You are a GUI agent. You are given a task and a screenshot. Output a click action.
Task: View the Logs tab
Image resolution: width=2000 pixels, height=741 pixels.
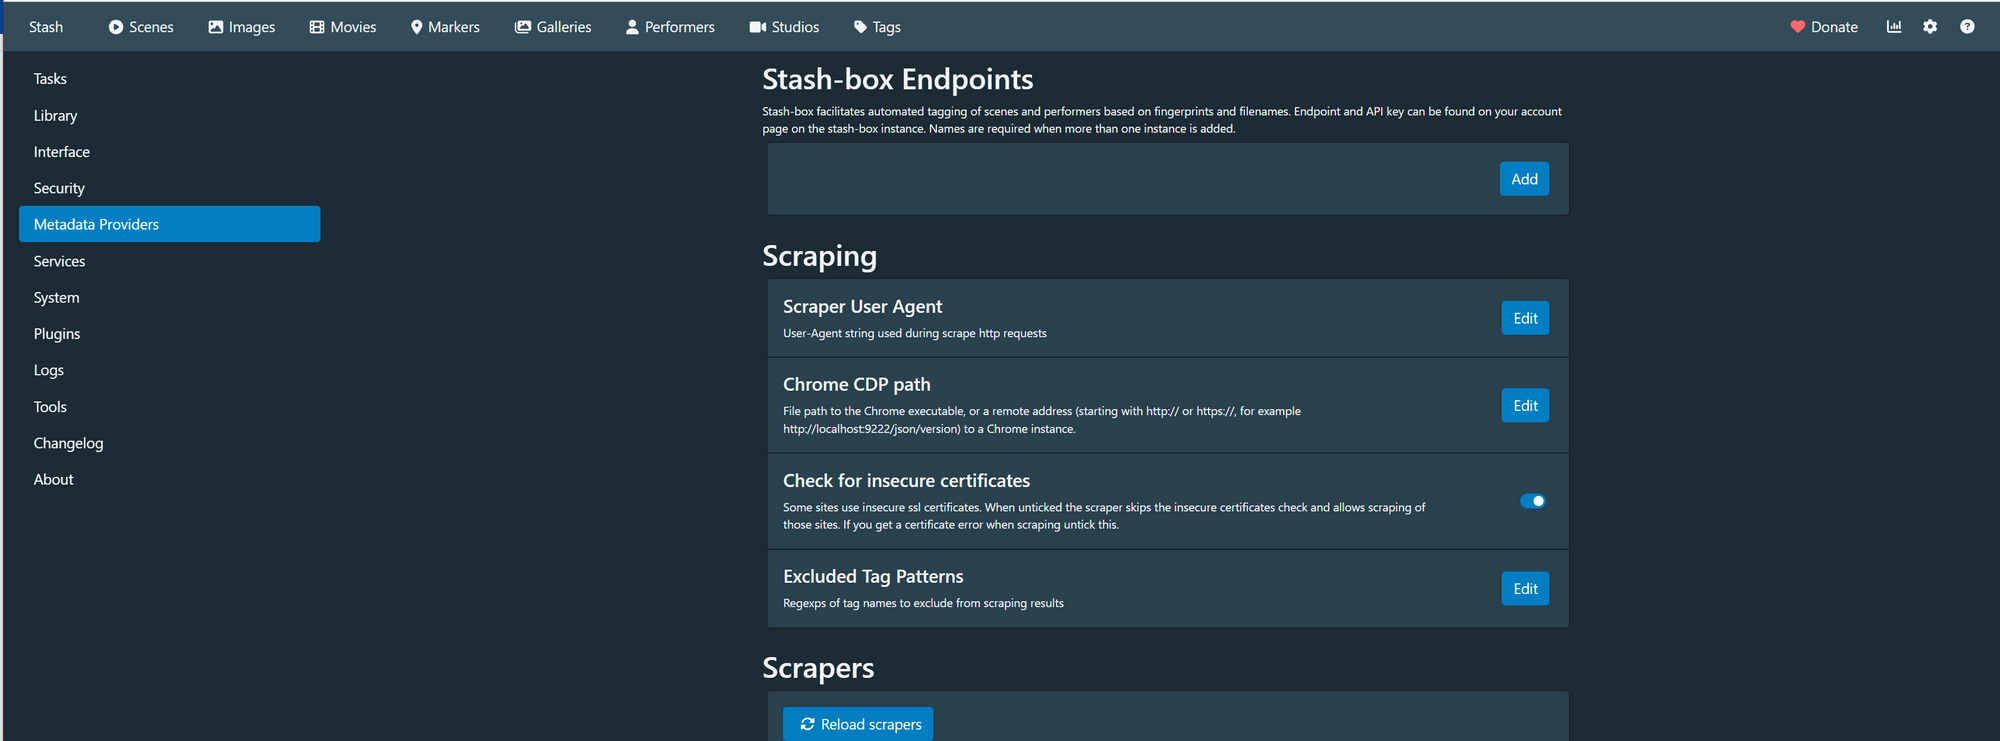pos(170,370)
